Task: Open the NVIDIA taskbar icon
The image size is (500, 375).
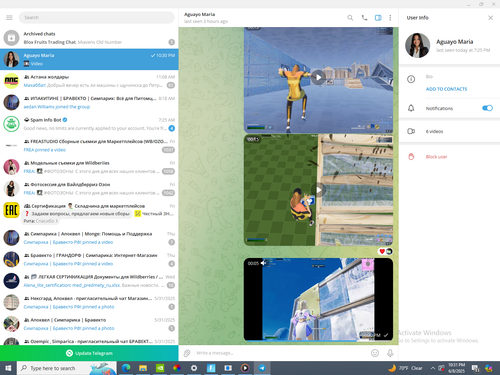Action: click(x=160, y=368)
